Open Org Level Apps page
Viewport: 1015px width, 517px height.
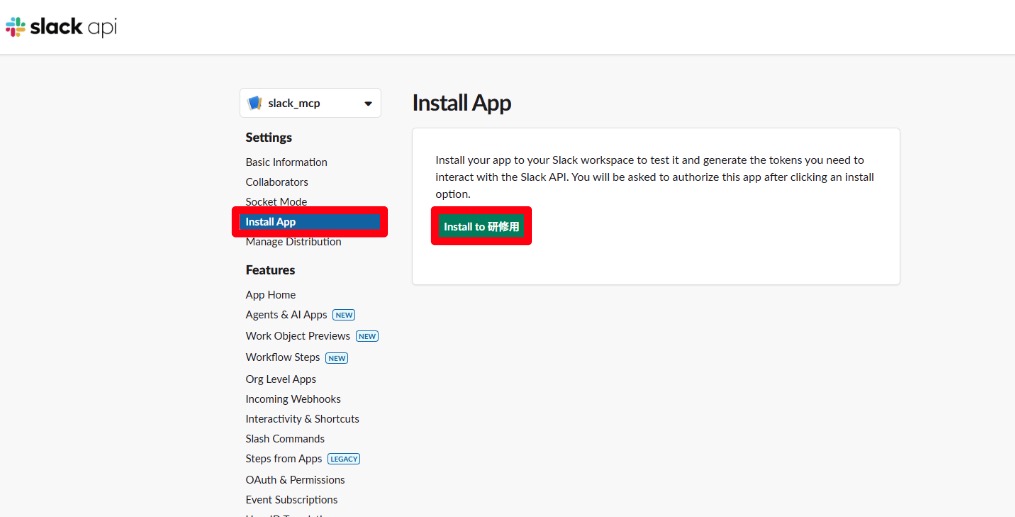click(281, 379)
